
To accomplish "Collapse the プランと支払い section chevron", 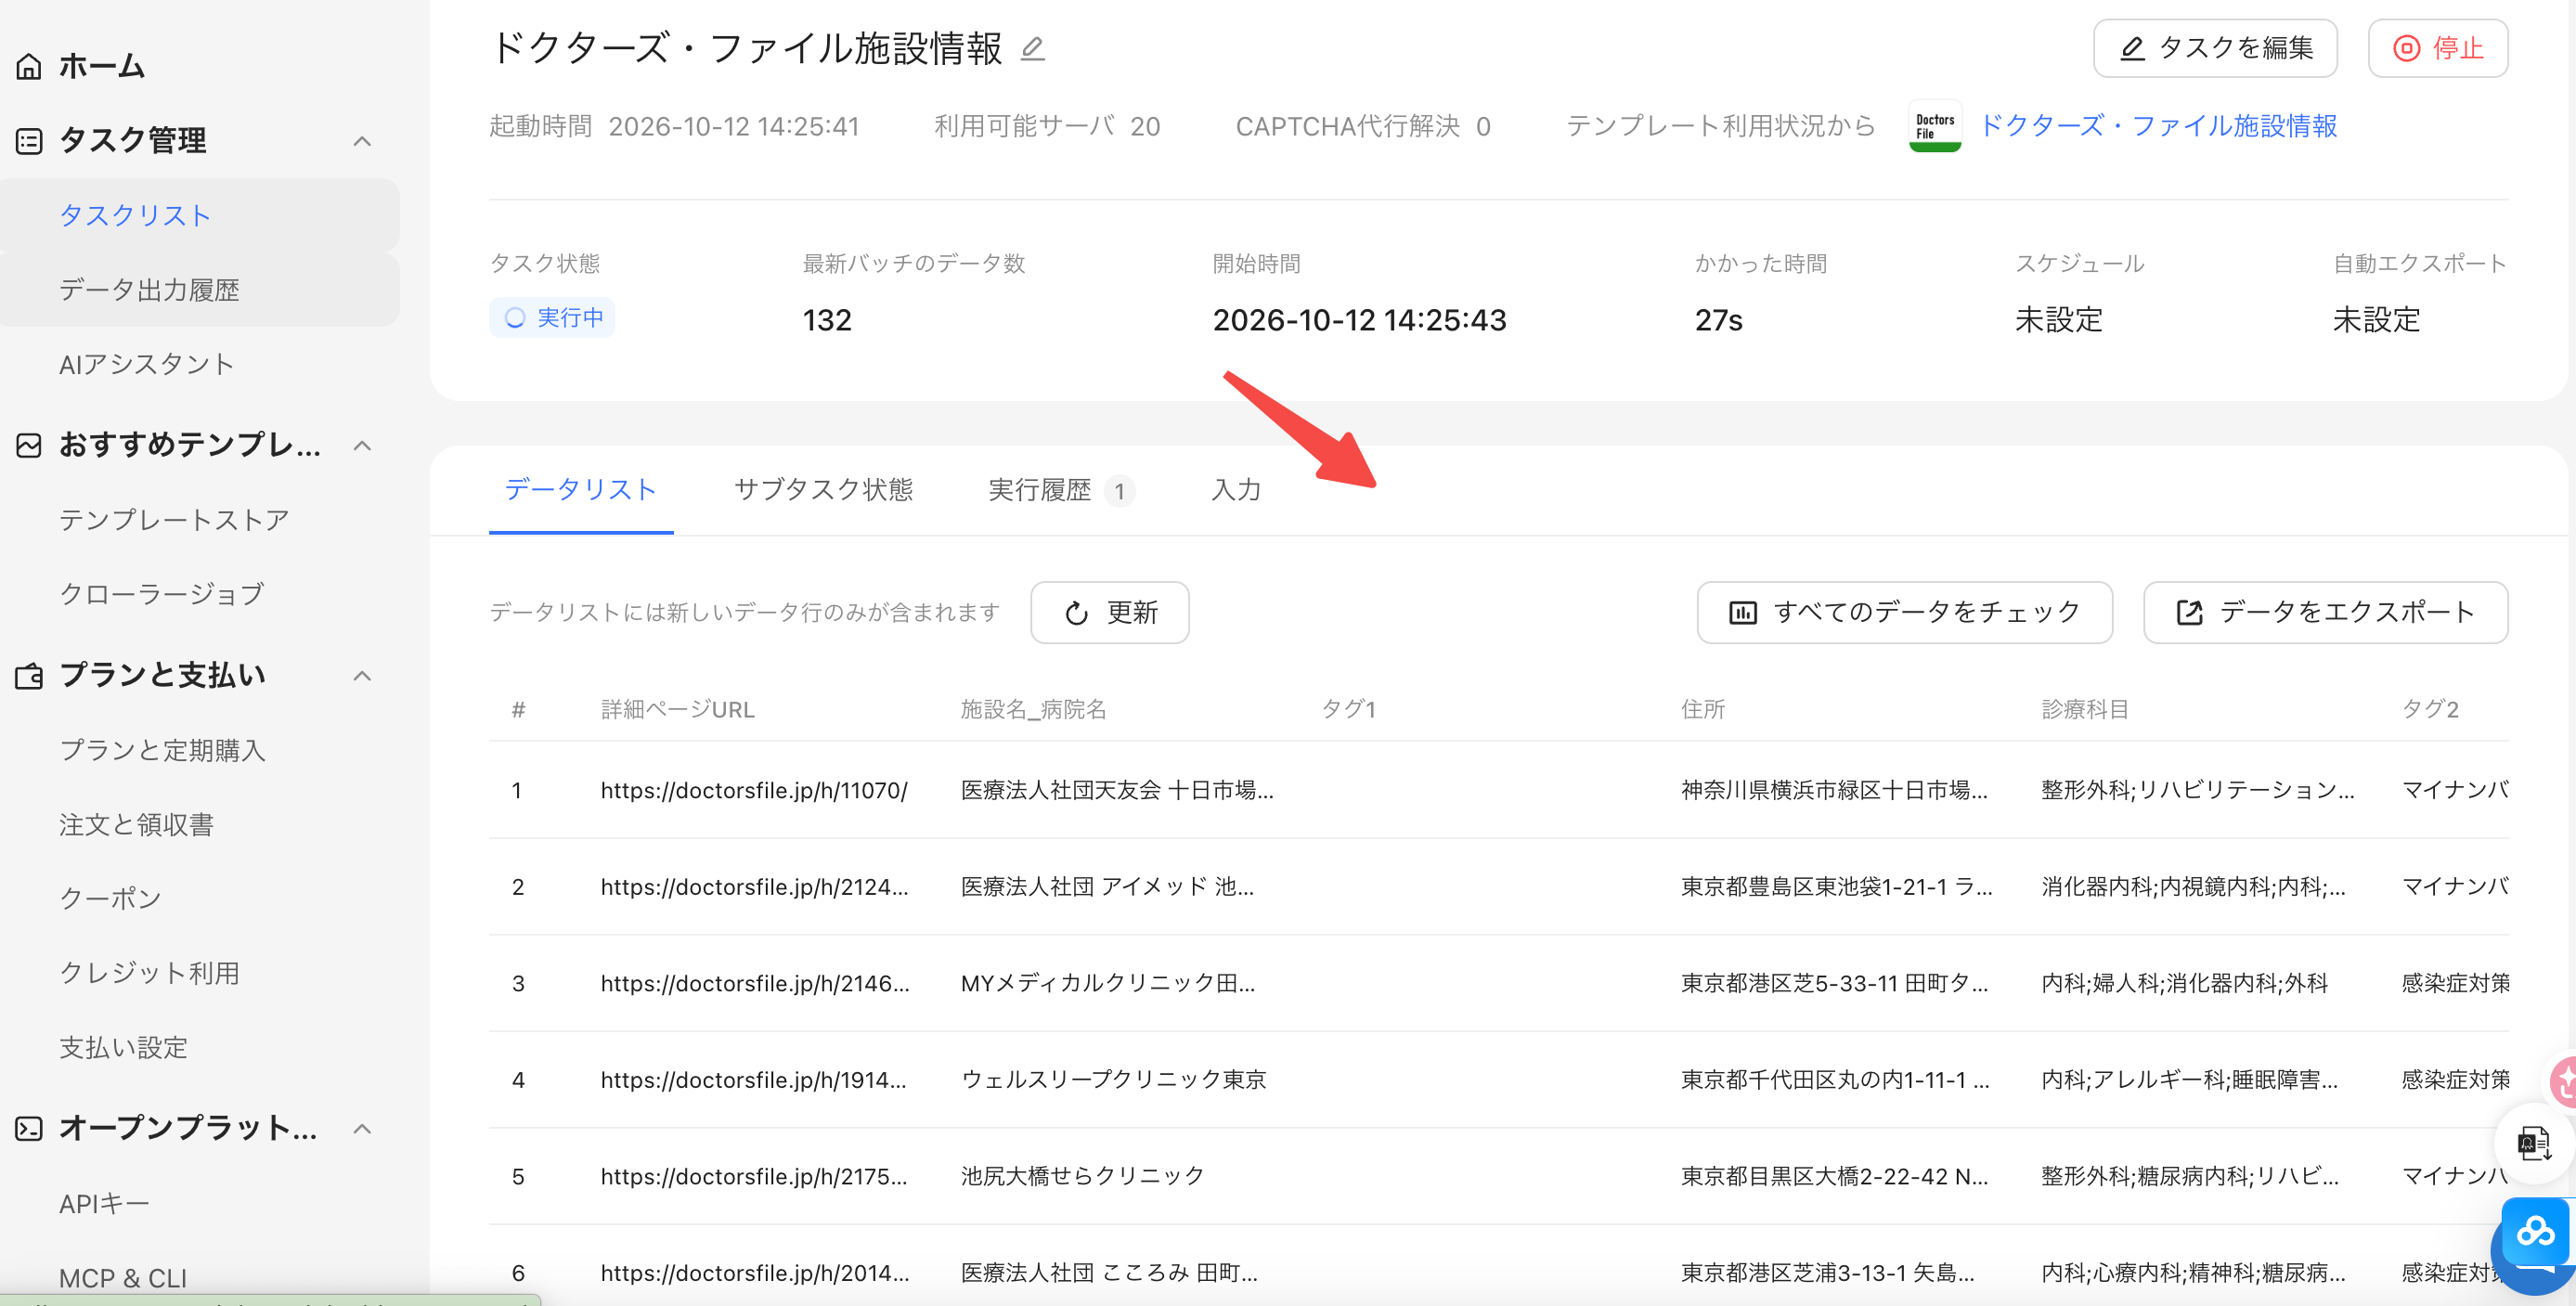I will click(x=362, y=676).
